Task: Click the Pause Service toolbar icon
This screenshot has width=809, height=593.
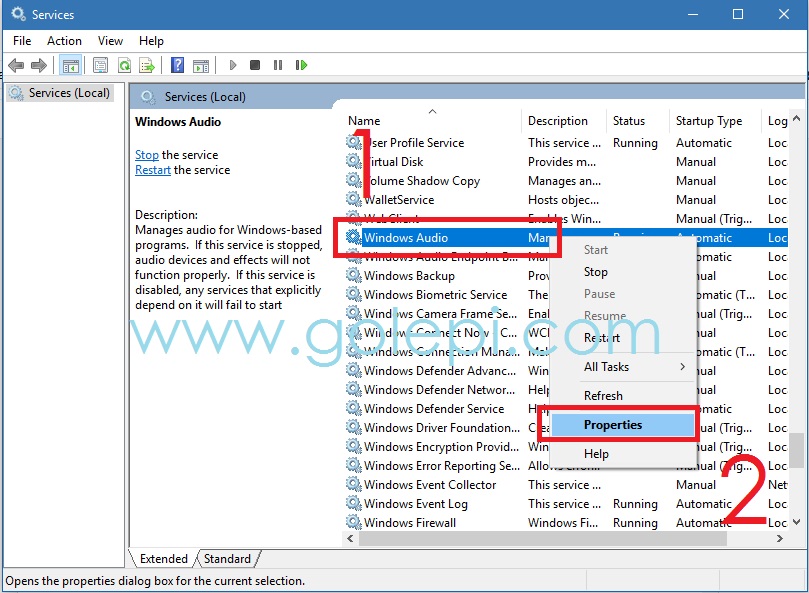Action: (278, 65)
